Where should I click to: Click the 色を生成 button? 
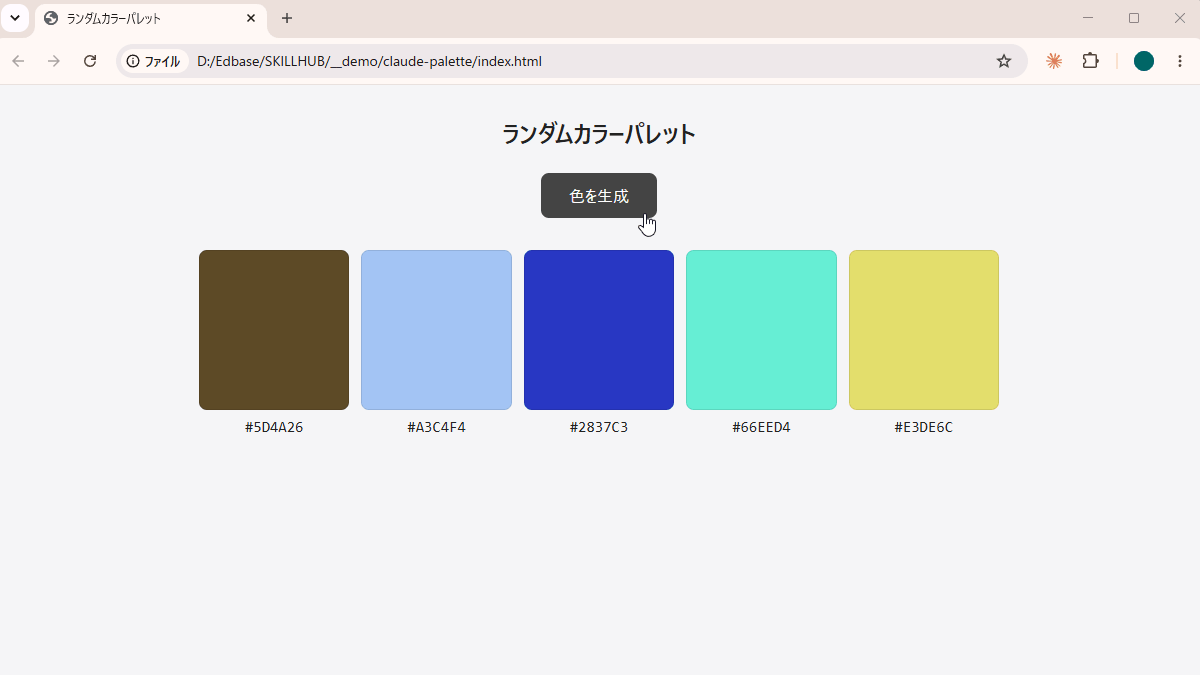pos(599,195)
